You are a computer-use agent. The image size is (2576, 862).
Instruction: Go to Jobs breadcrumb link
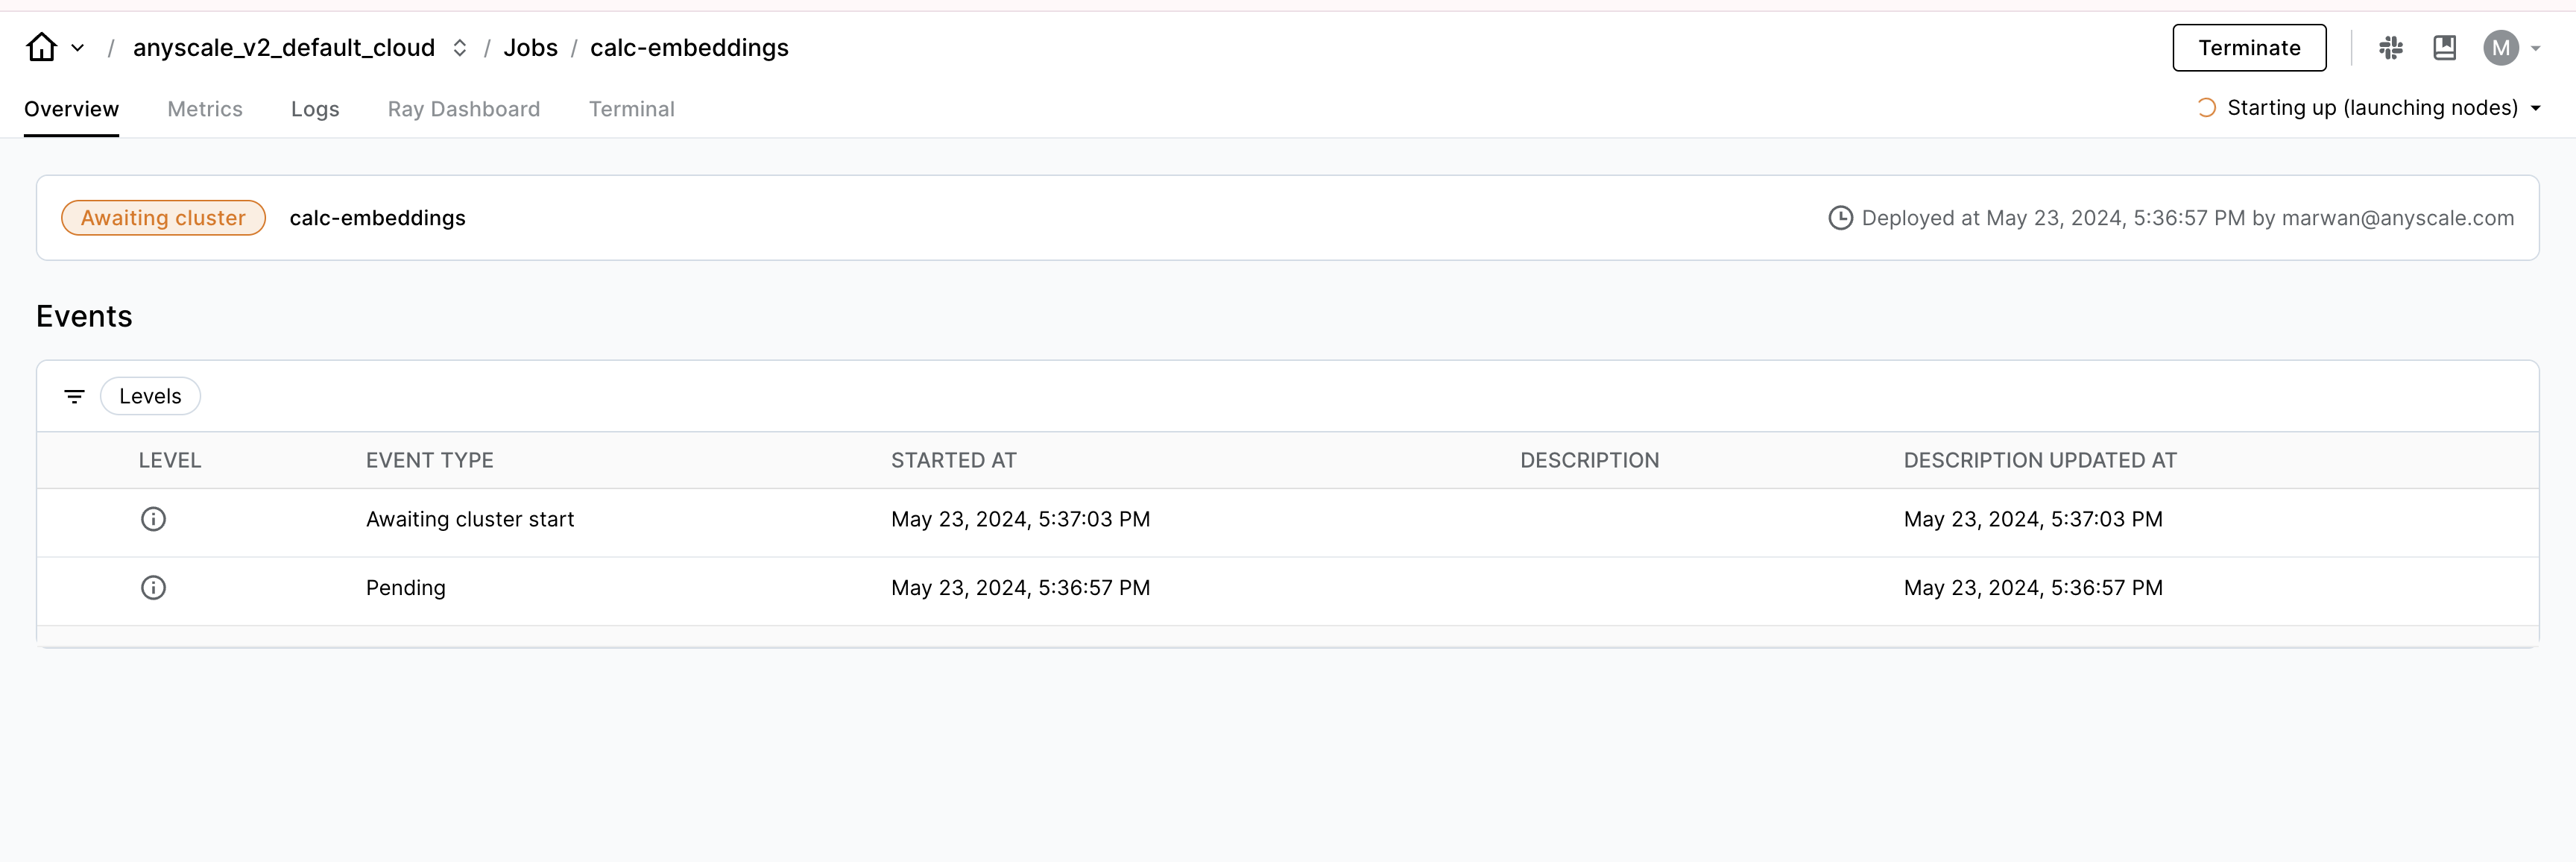530,48
